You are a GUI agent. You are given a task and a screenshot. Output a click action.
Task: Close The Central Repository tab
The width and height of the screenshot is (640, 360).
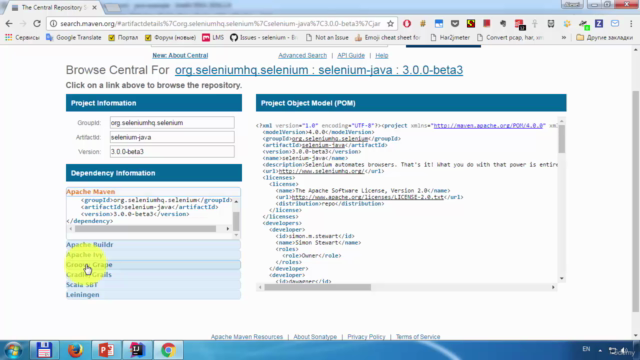pos(94,8)
